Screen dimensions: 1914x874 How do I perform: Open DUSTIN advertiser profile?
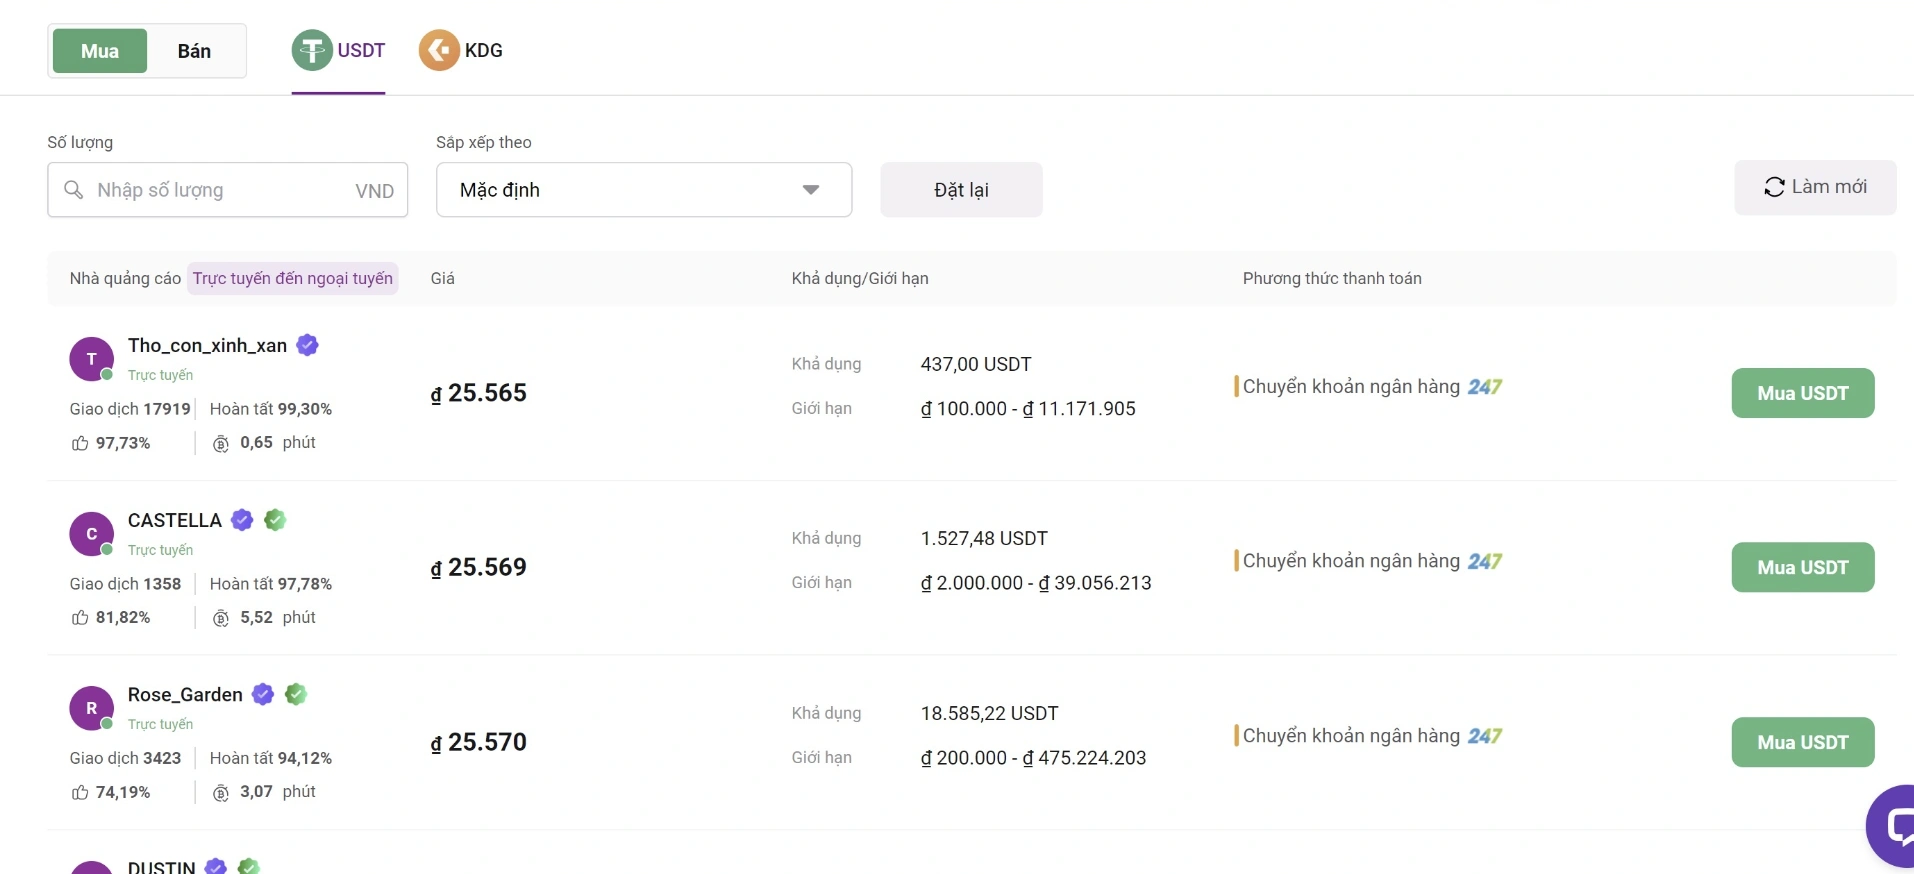pyautogui.click(x=161, y=867)
